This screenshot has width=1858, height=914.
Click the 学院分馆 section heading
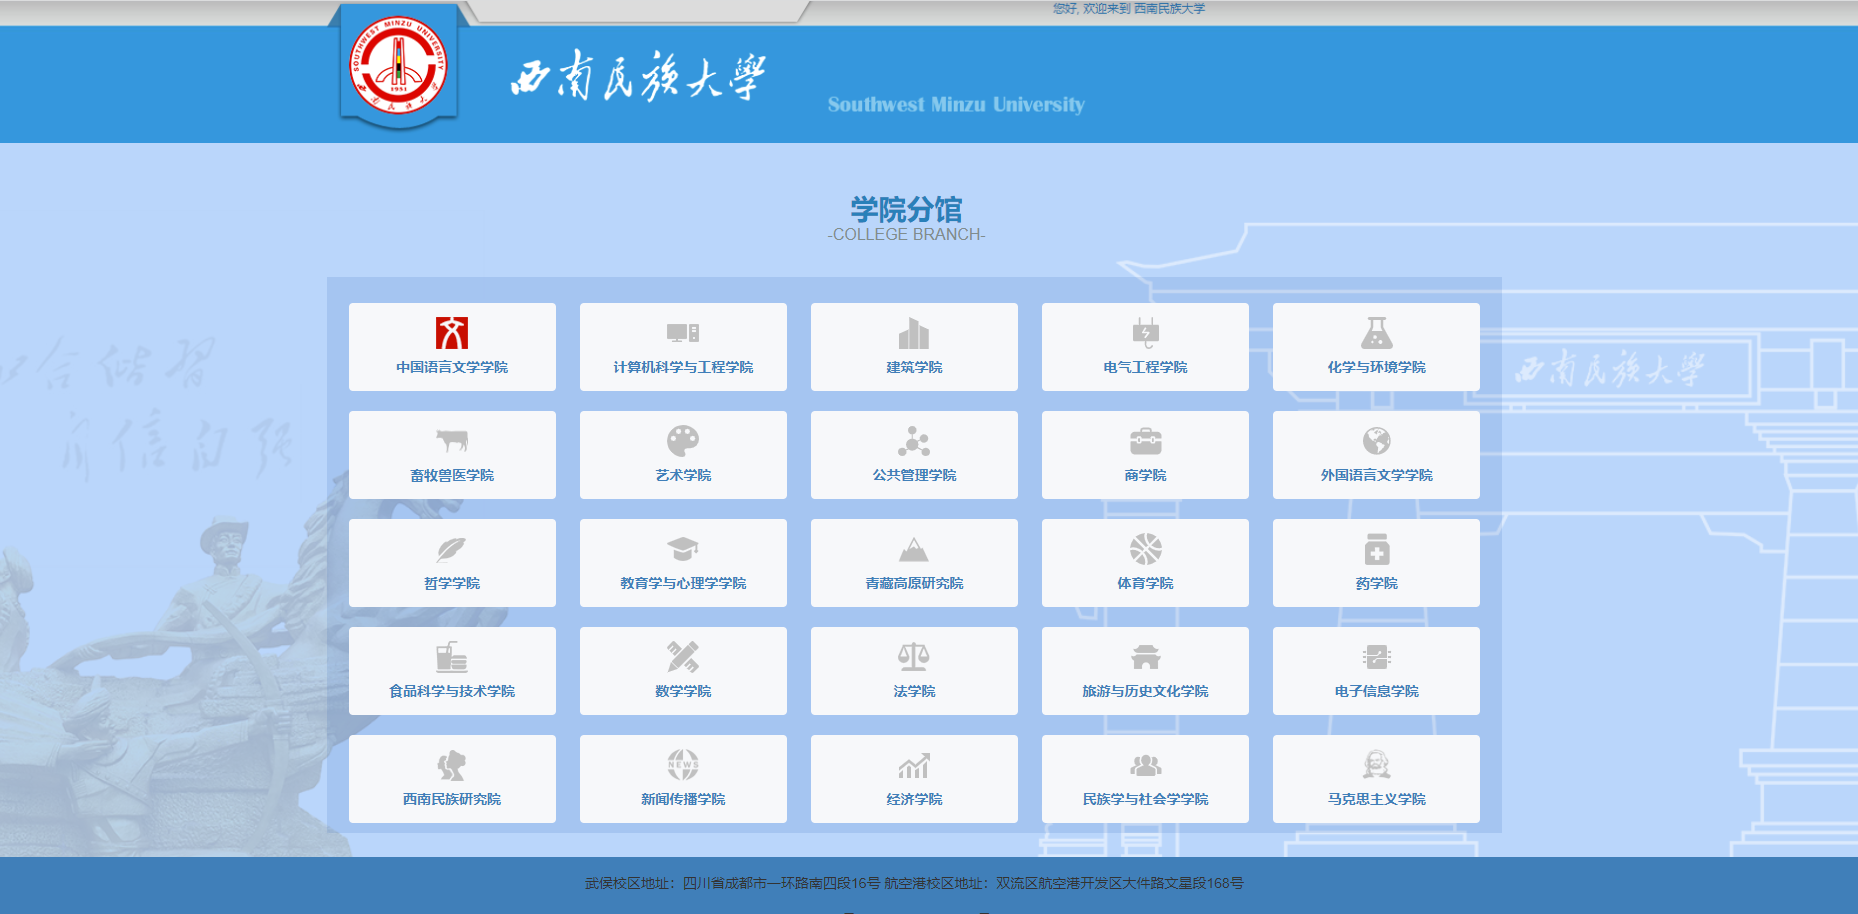click(x=906, y=209)
